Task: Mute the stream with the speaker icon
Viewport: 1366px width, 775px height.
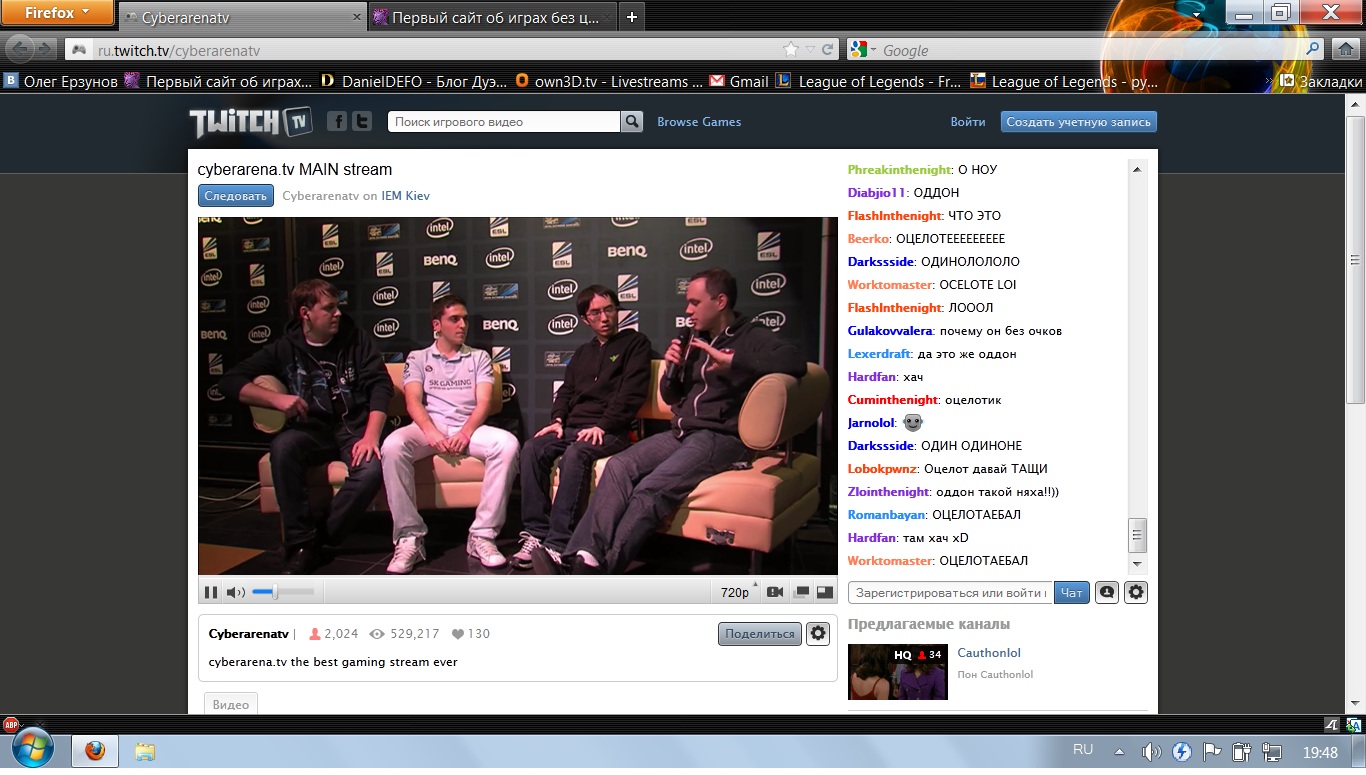Action: [x=235, y=592]
